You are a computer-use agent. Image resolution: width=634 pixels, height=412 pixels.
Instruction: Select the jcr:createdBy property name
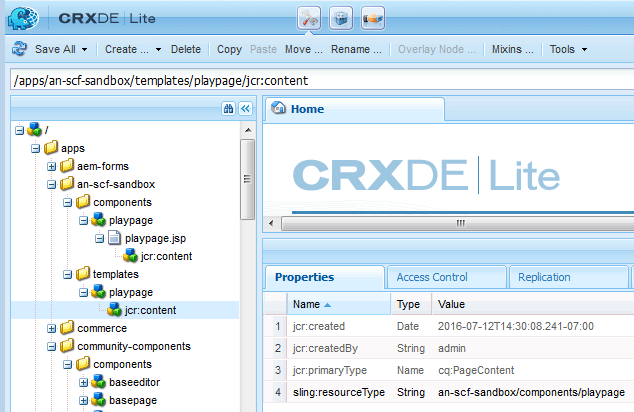[325, 348]
